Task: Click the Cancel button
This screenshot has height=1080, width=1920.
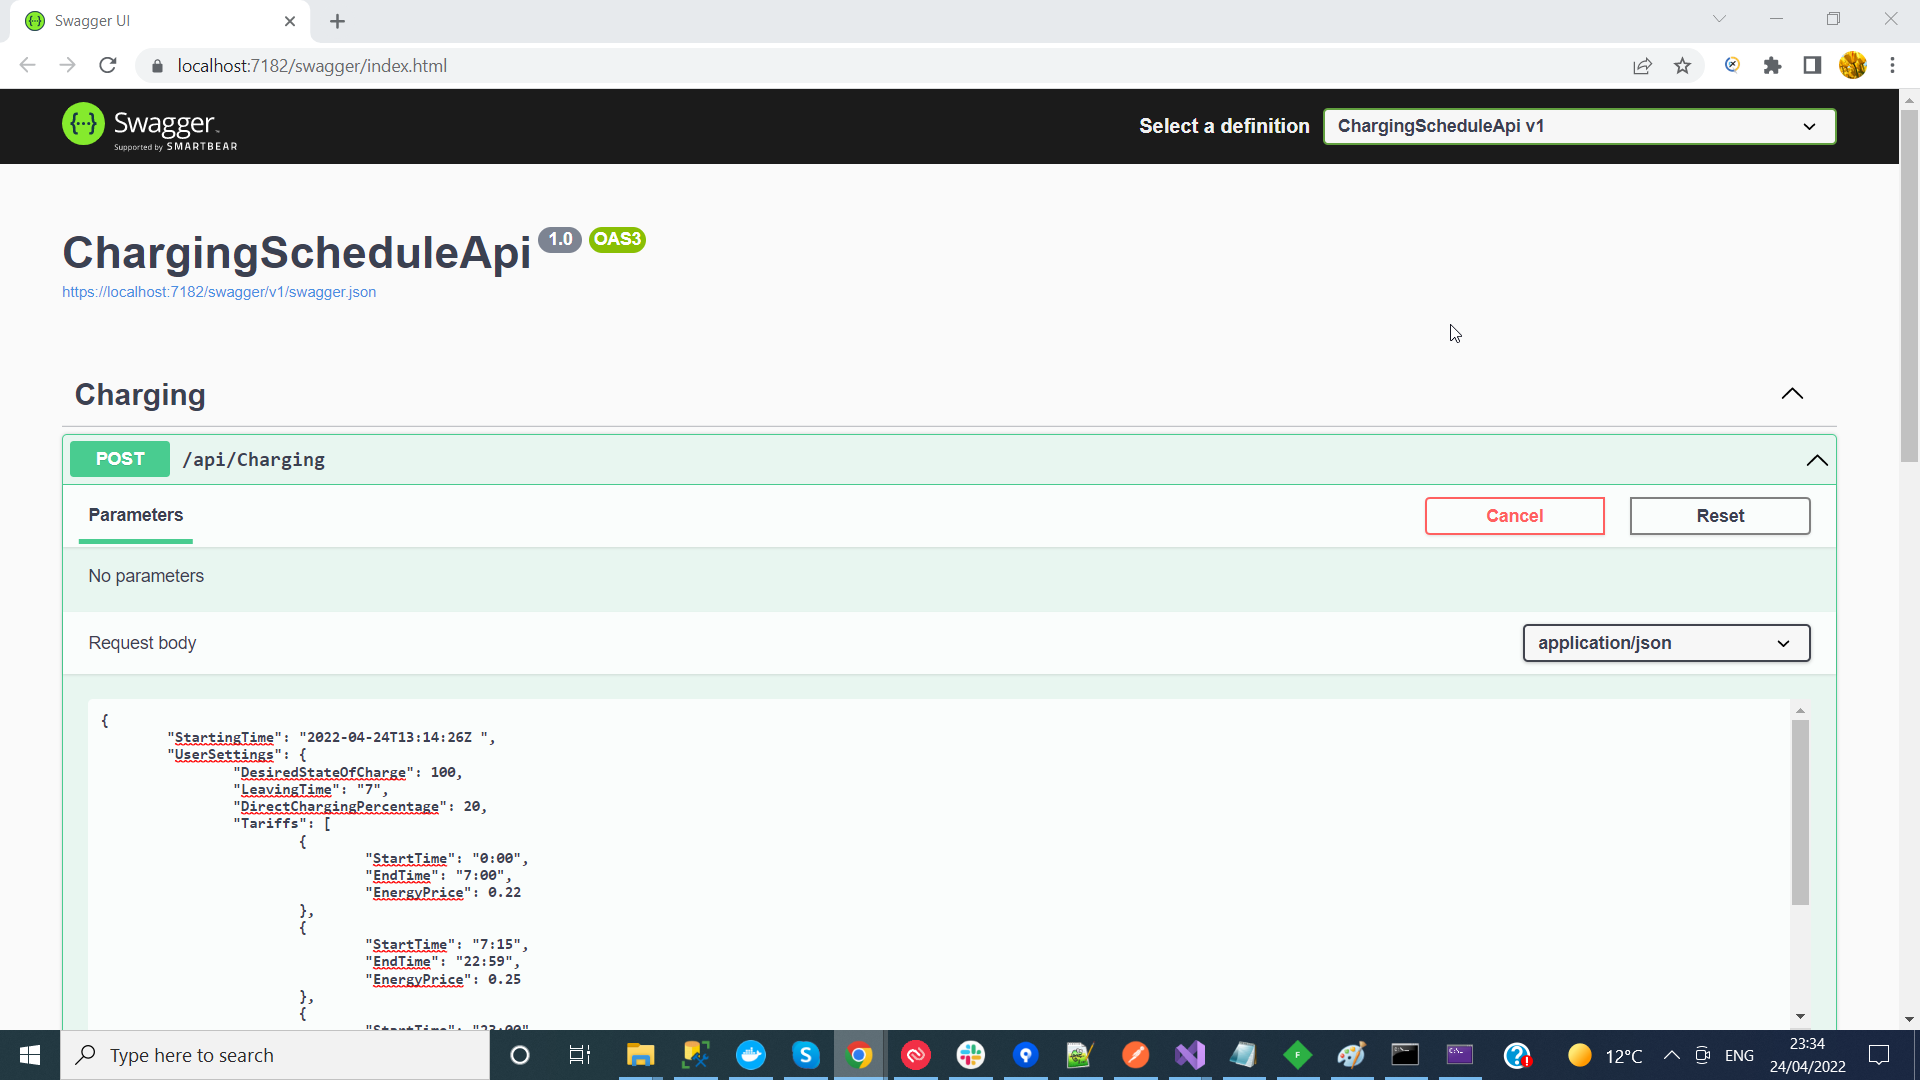Action: point(1514,516)
